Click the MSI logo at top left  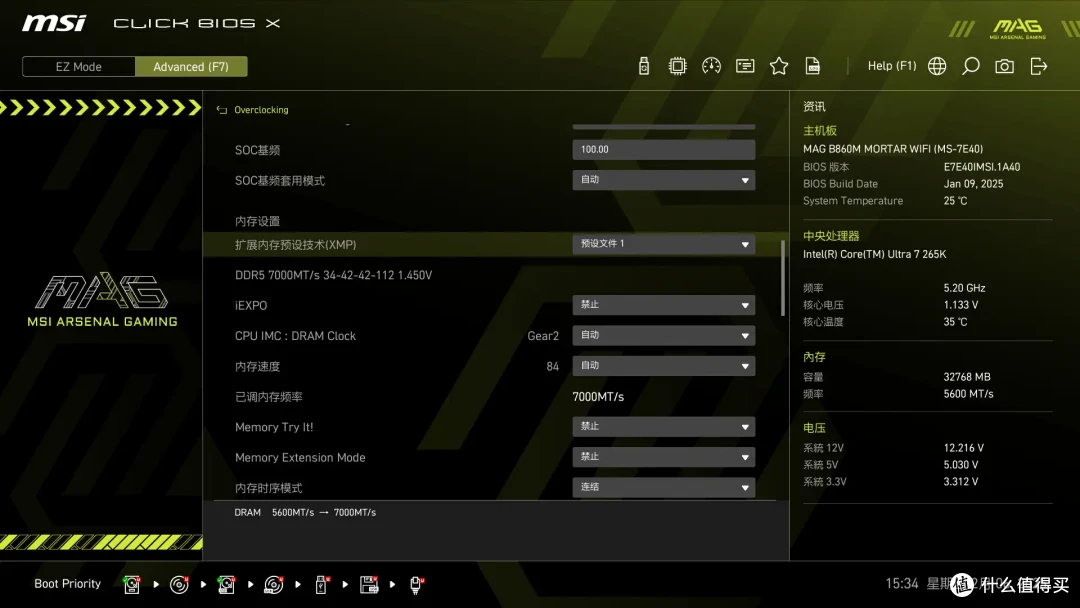pos(54,23)
